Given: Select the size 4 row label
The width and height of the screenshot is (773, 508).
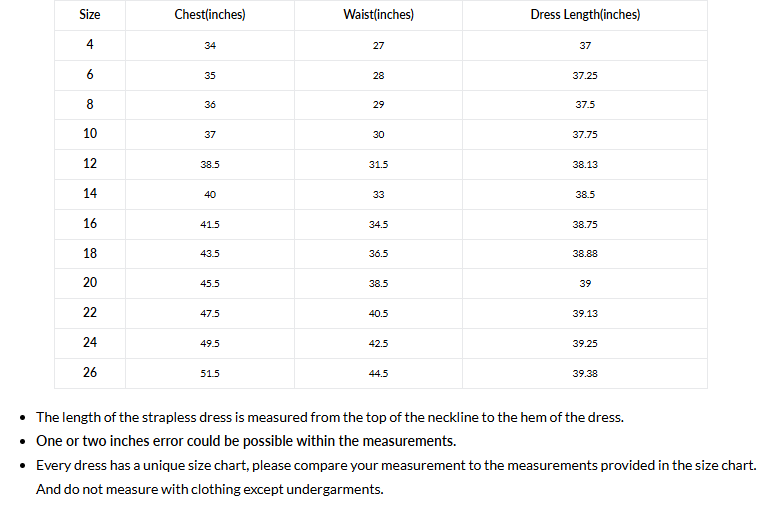Looking at the screenshot, I should [90, 44].
